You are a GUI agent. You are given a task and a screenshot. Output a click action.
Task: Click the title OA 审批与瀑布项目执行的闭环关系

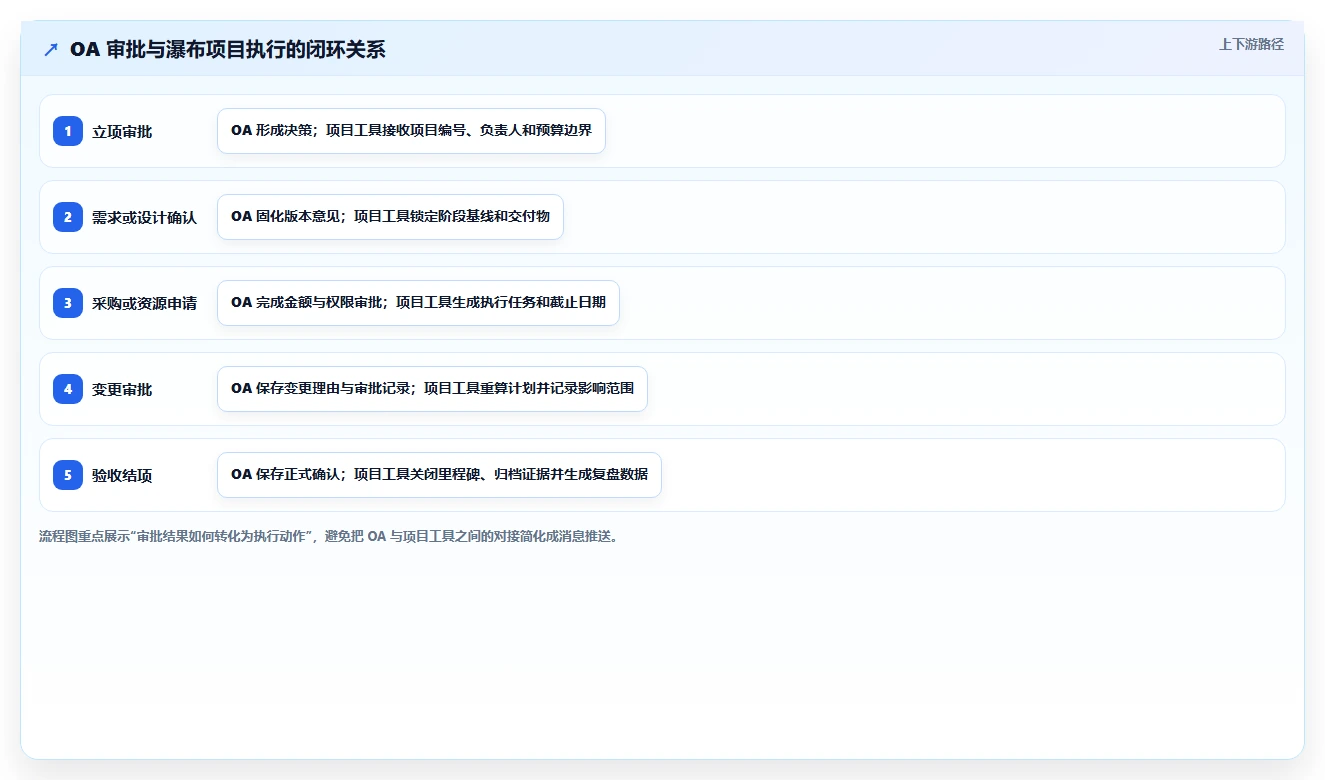coord(228,49)
